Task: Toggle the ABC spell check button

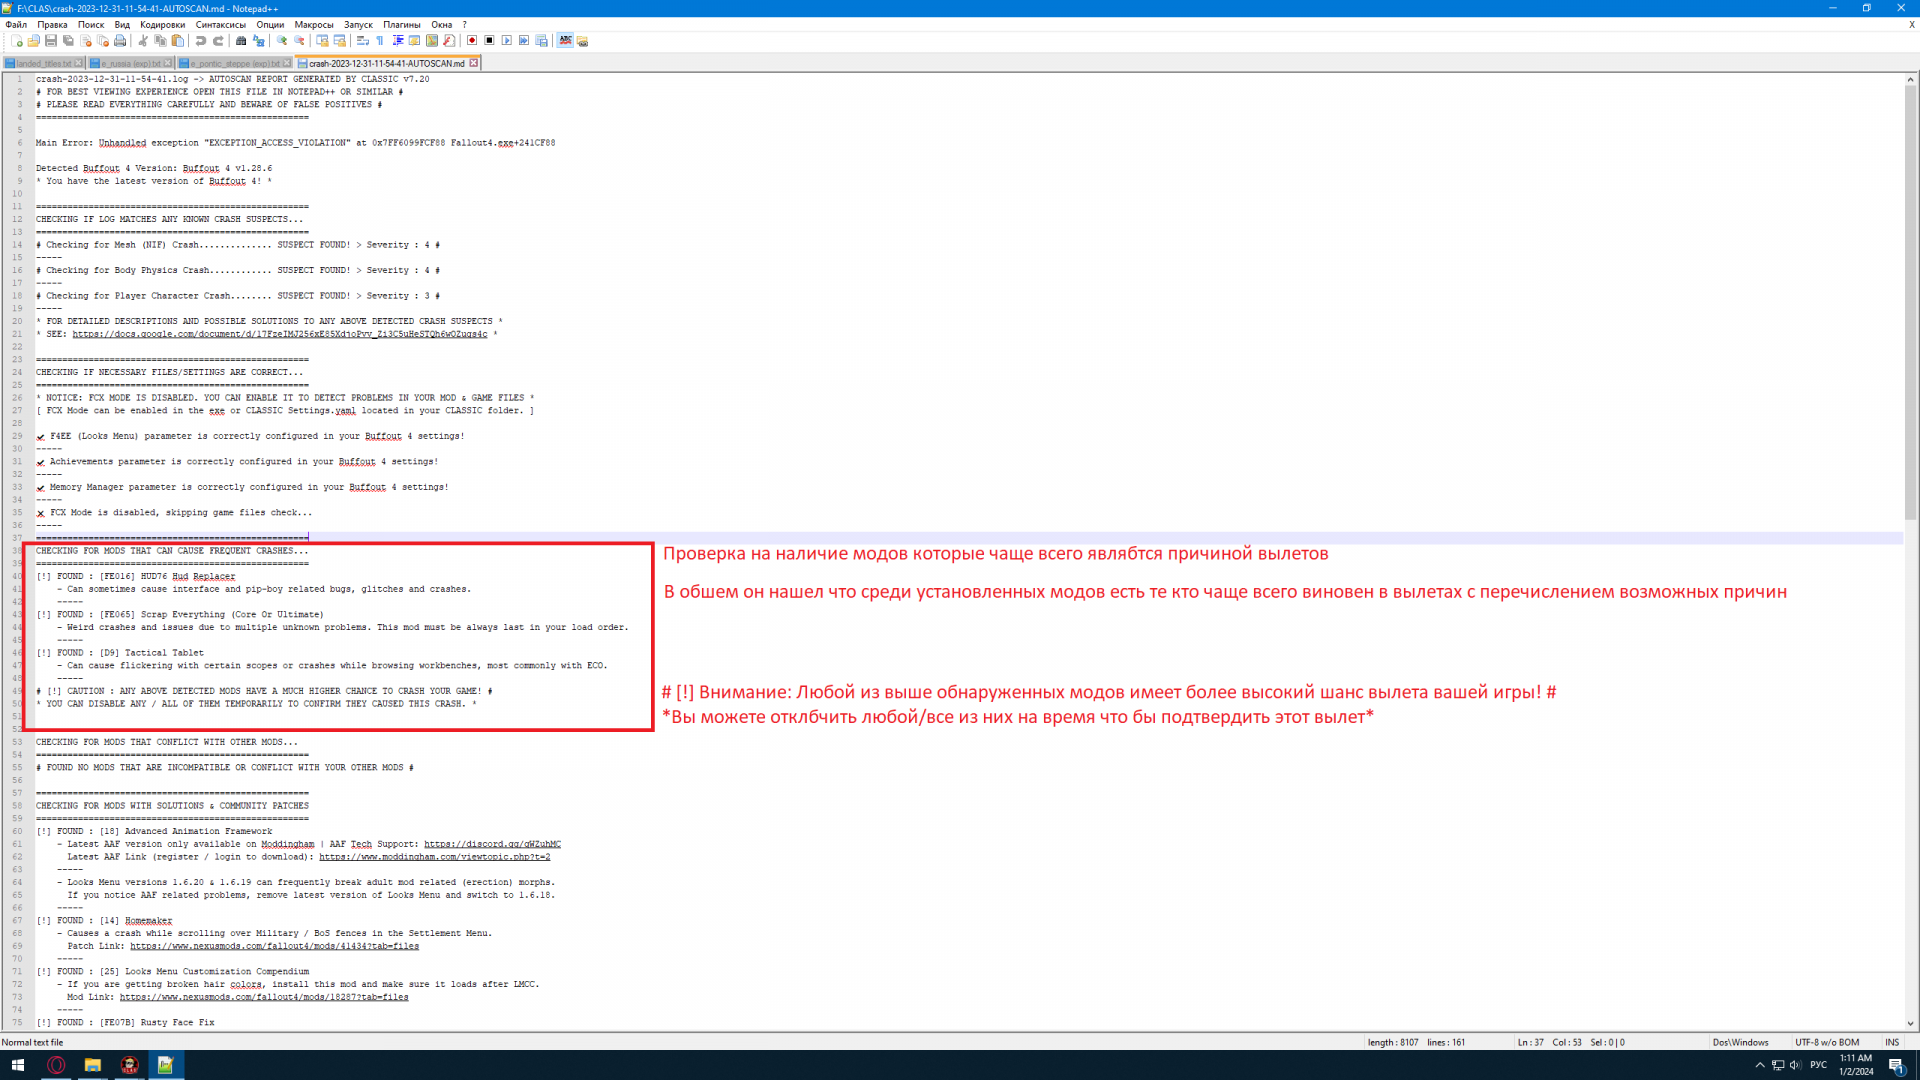Action: 566,41
